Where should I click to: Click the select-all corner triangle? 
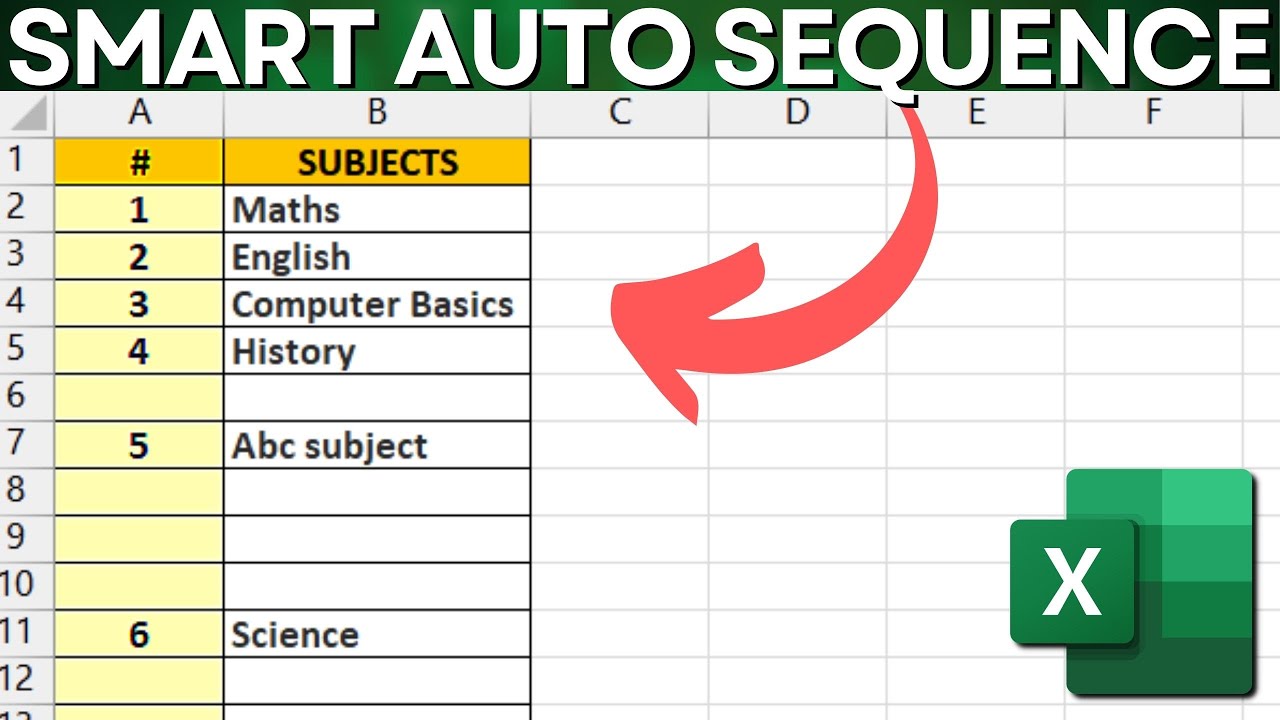coord(27,113)
